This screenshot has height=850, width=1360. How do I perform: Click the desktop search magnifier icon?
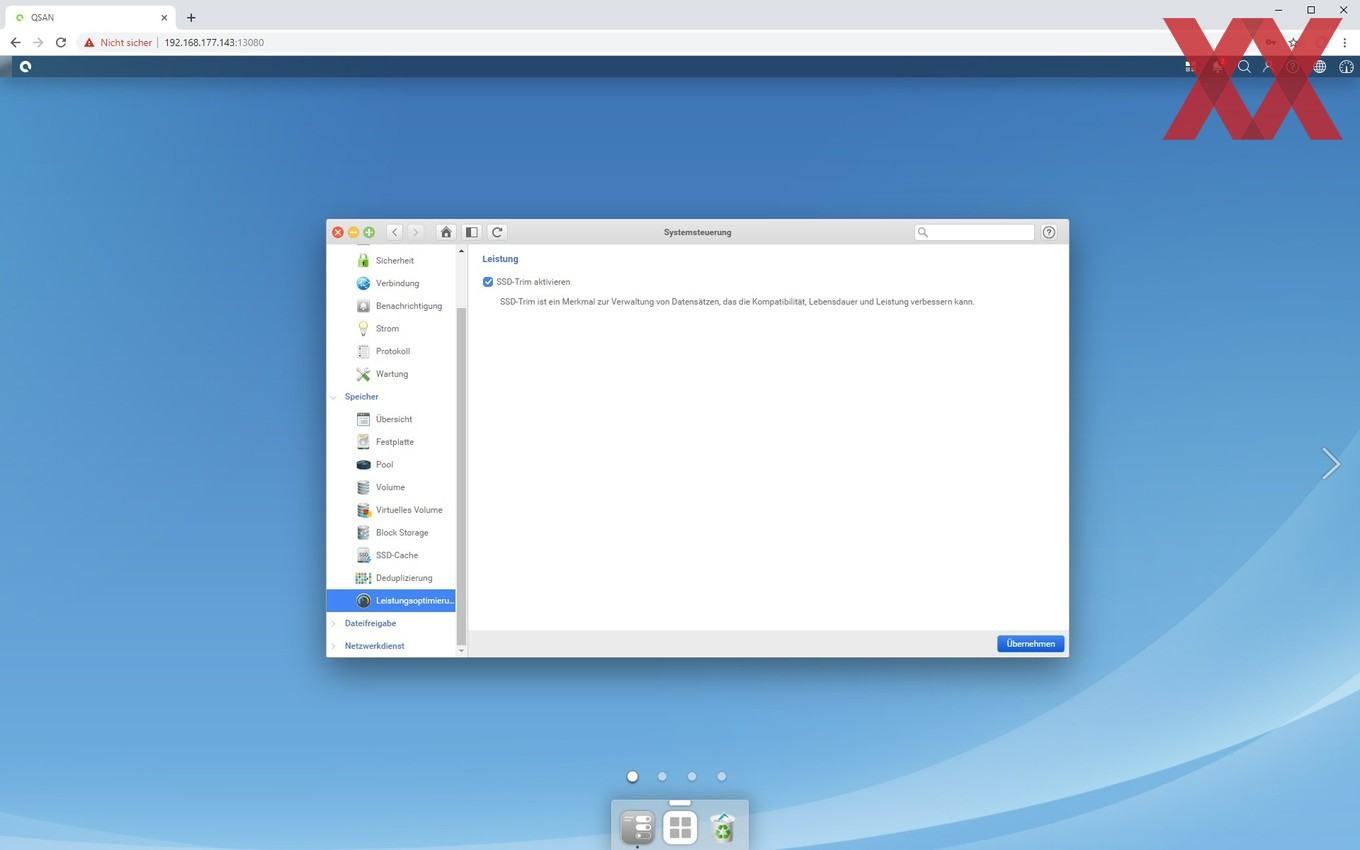click(1244, 67)
